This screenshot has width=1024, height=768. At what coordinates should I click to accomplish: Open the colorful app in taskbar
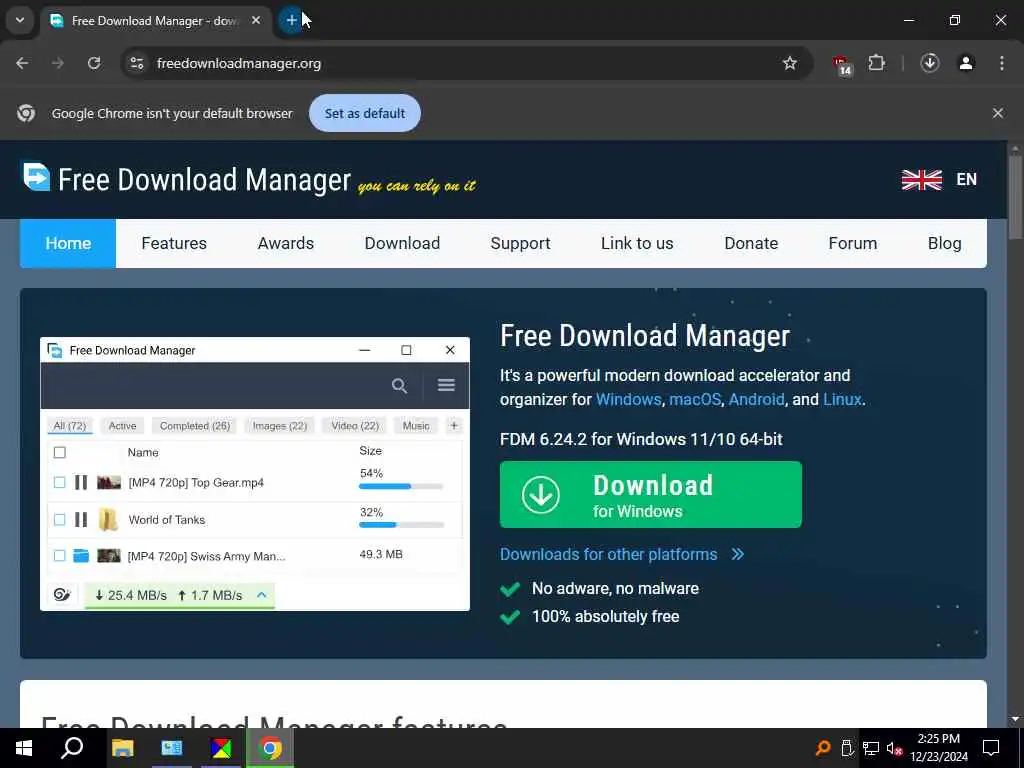pos(221,748)
